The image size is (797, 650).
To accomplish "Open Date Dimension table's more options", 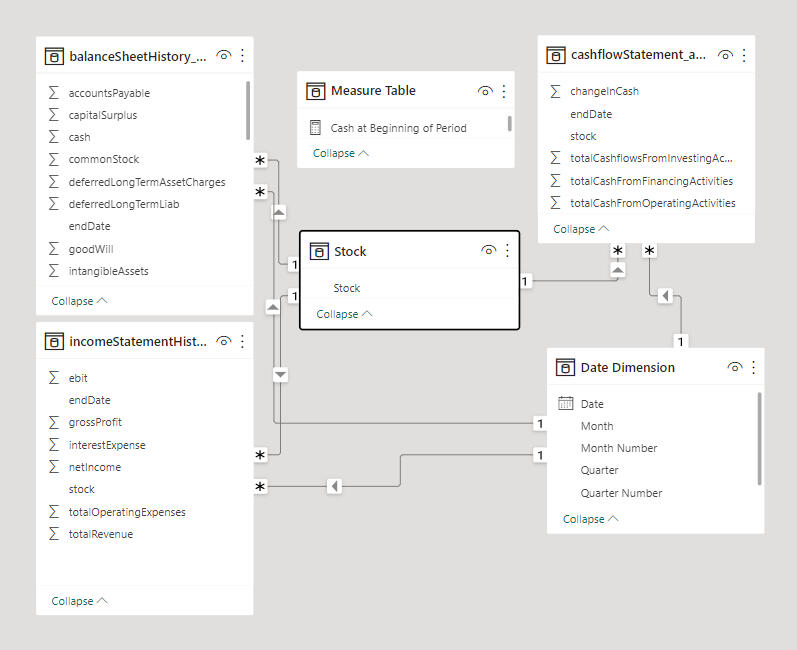I will click(x=754, y=367).
